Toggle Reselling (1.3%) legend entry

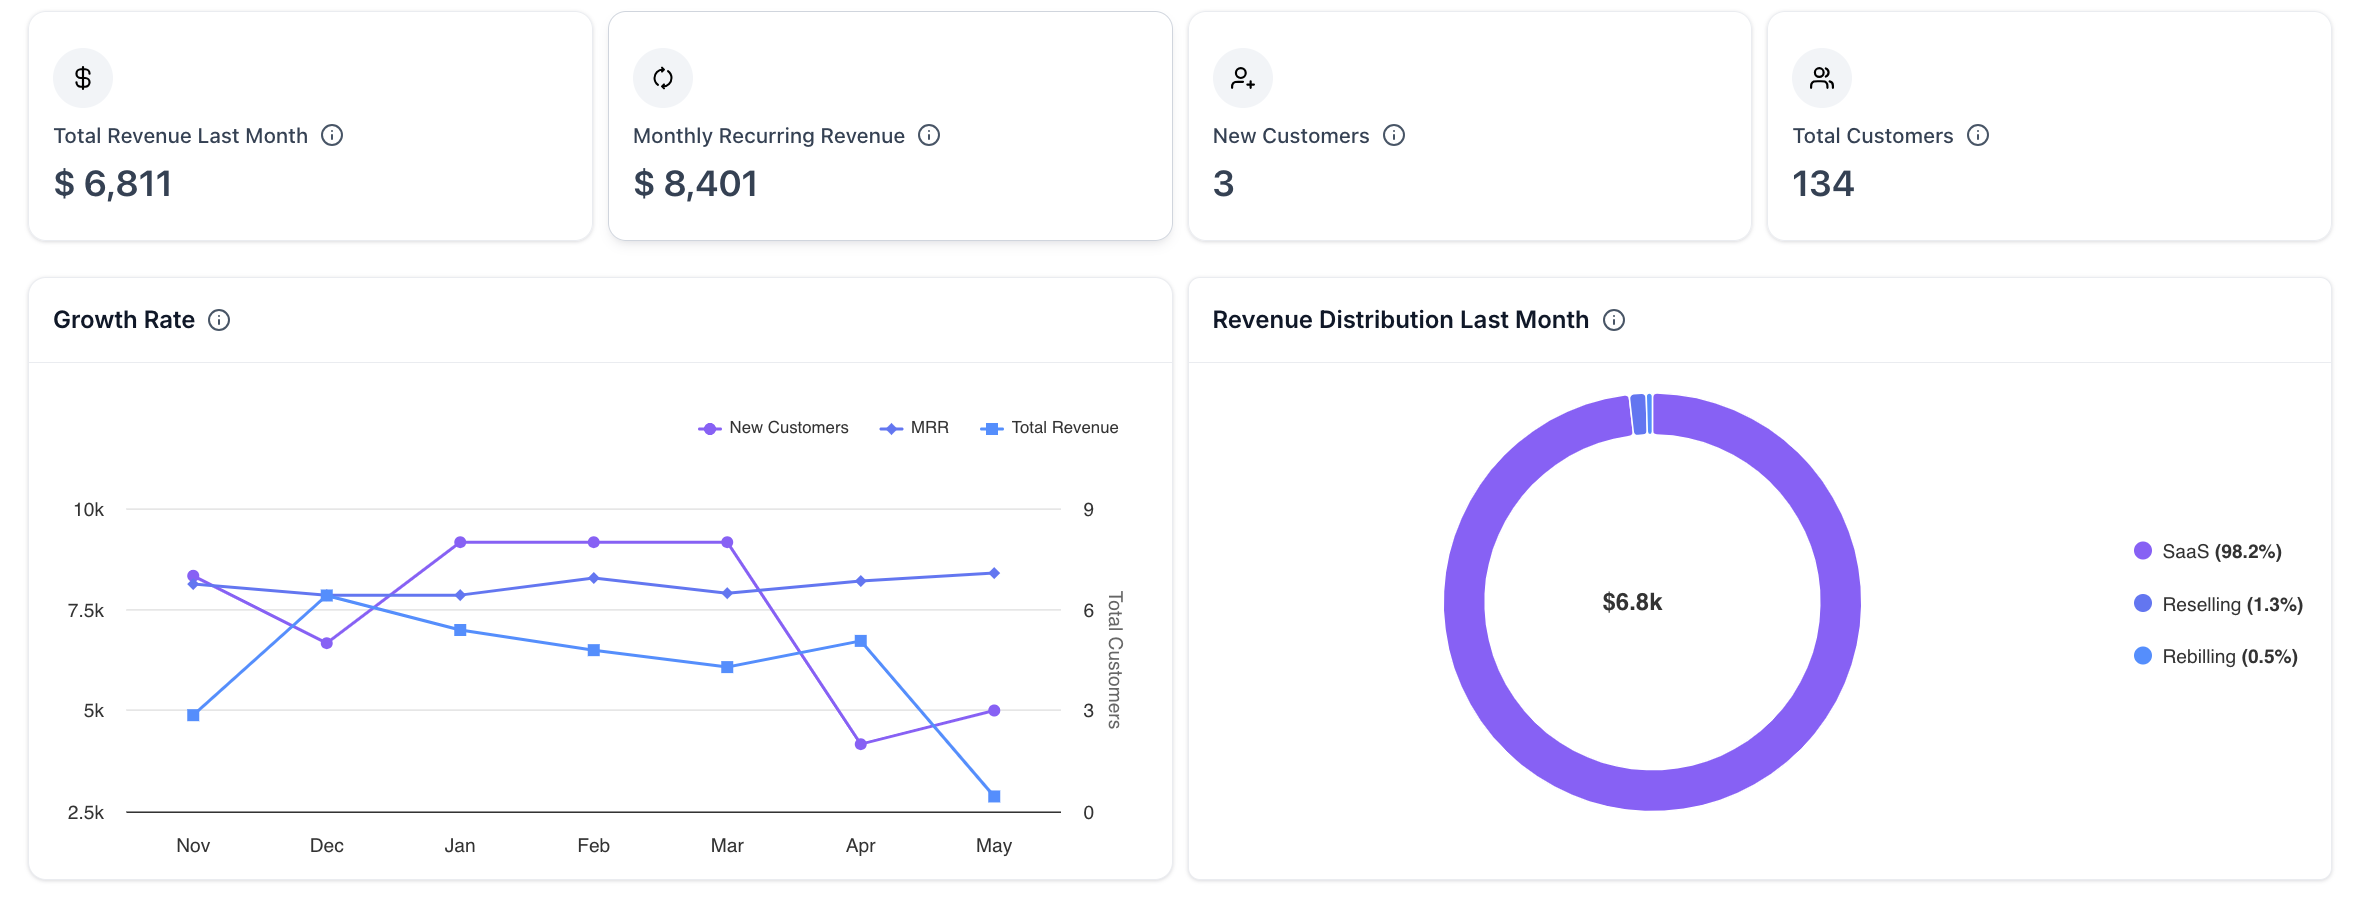[2218, 604]
